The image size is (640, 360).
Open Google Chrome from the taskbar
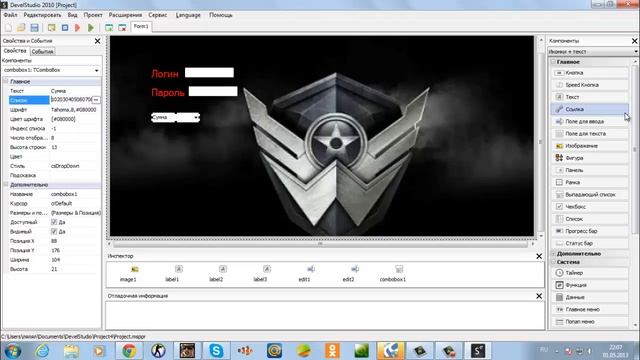click(129, 350)
